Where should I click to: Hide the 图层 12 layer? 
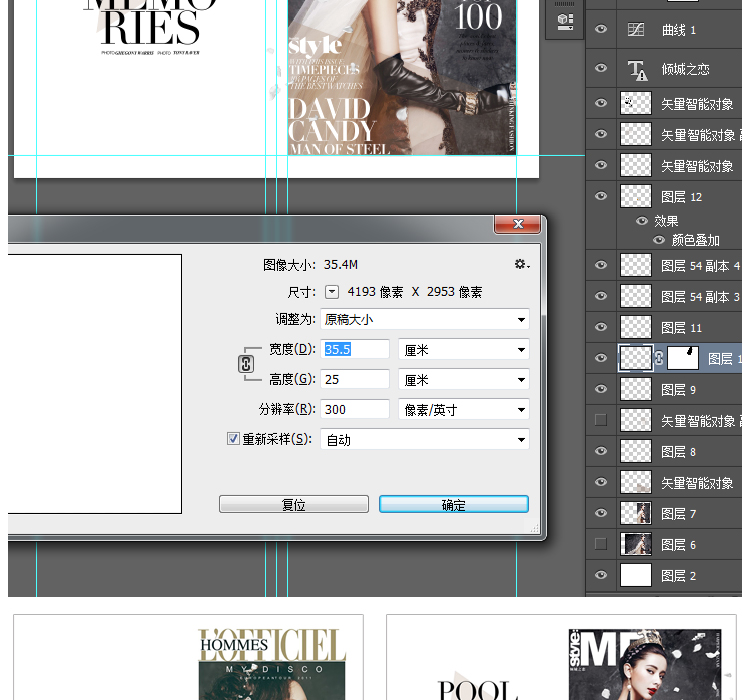click(601, 196)
